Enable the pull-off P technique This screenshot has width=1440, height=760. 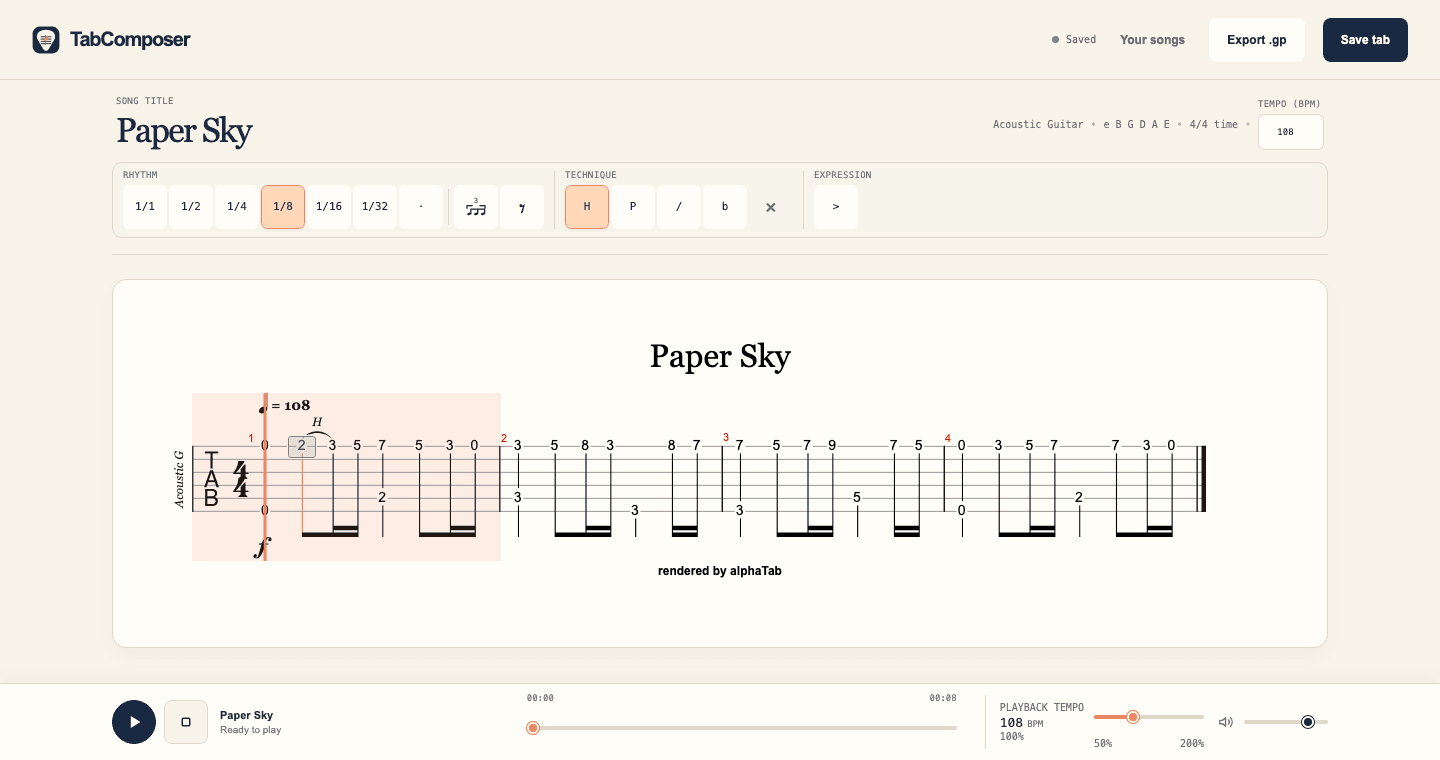[633, 207]
